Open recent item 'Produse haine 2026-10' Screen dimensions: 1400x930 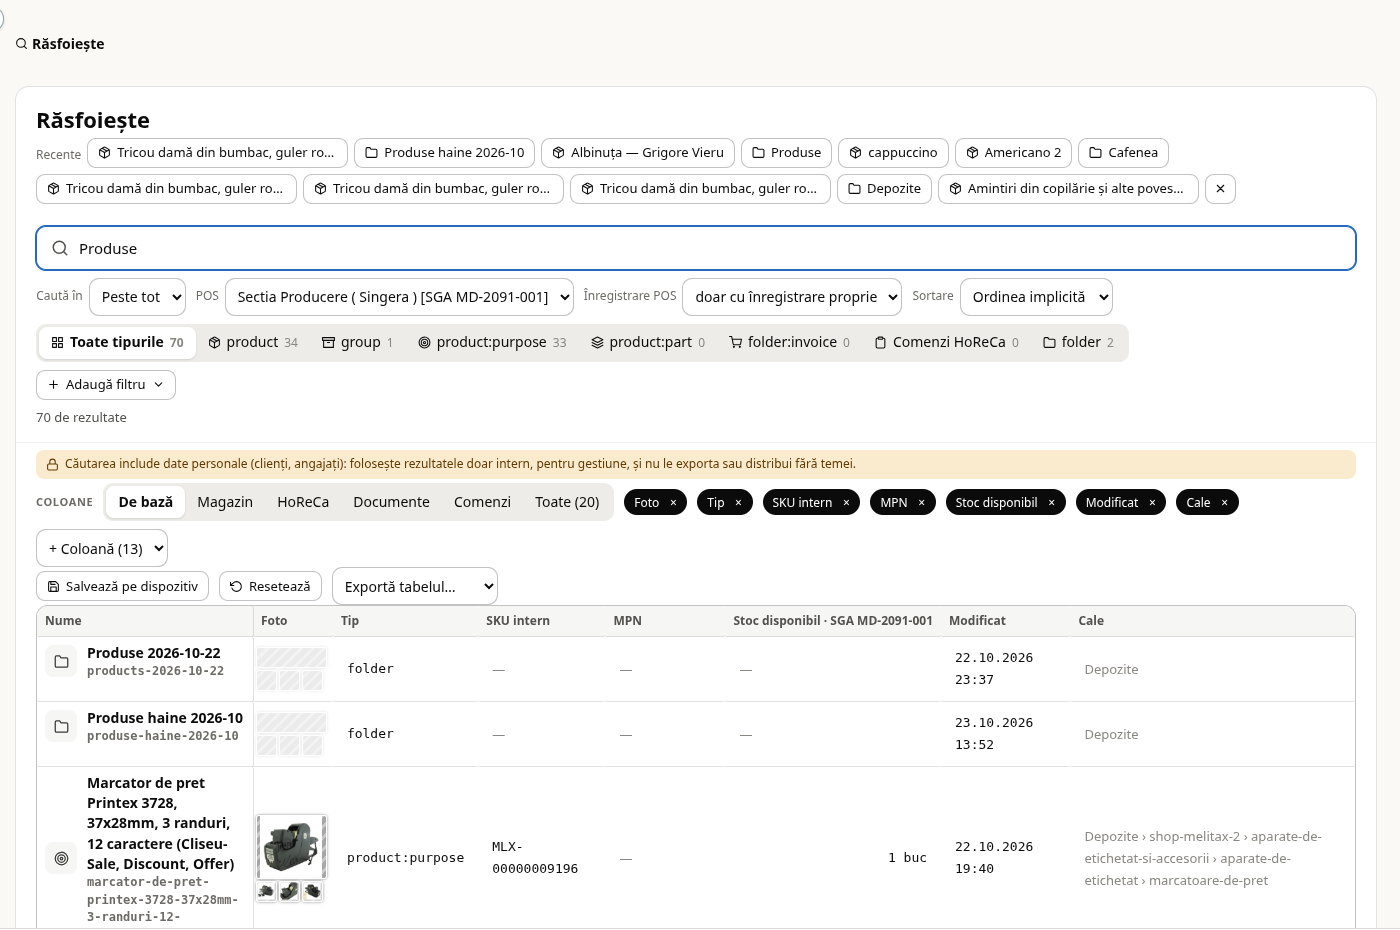(x=444, y=153)
